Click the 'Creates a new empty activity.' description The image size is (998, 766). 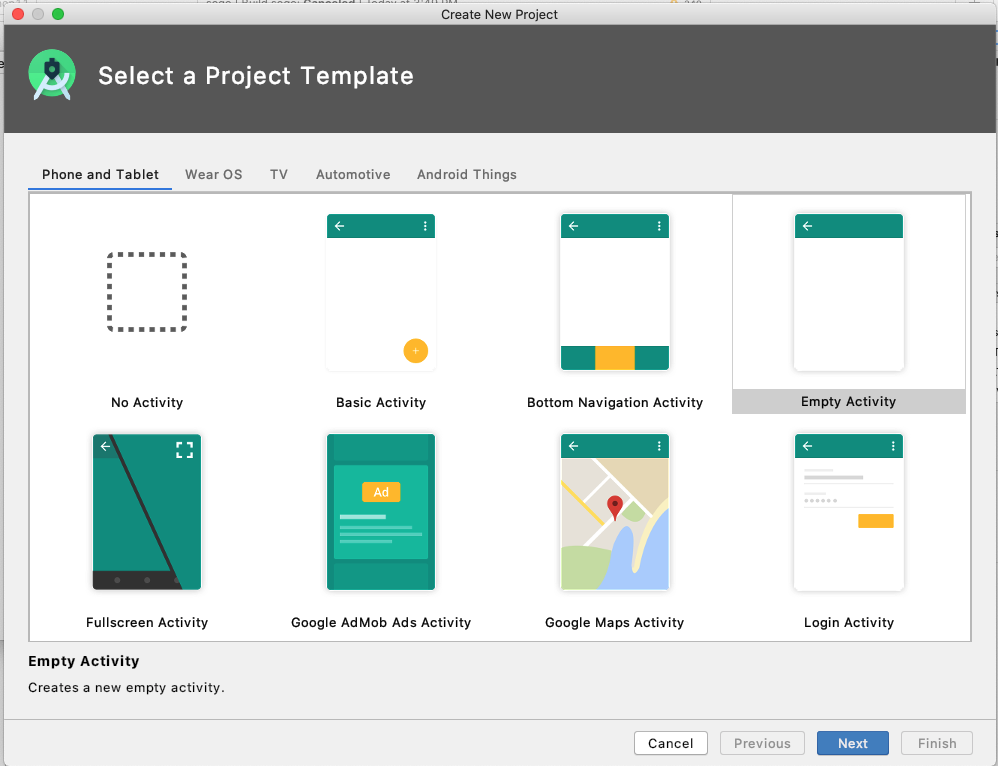tap(126, 688)
